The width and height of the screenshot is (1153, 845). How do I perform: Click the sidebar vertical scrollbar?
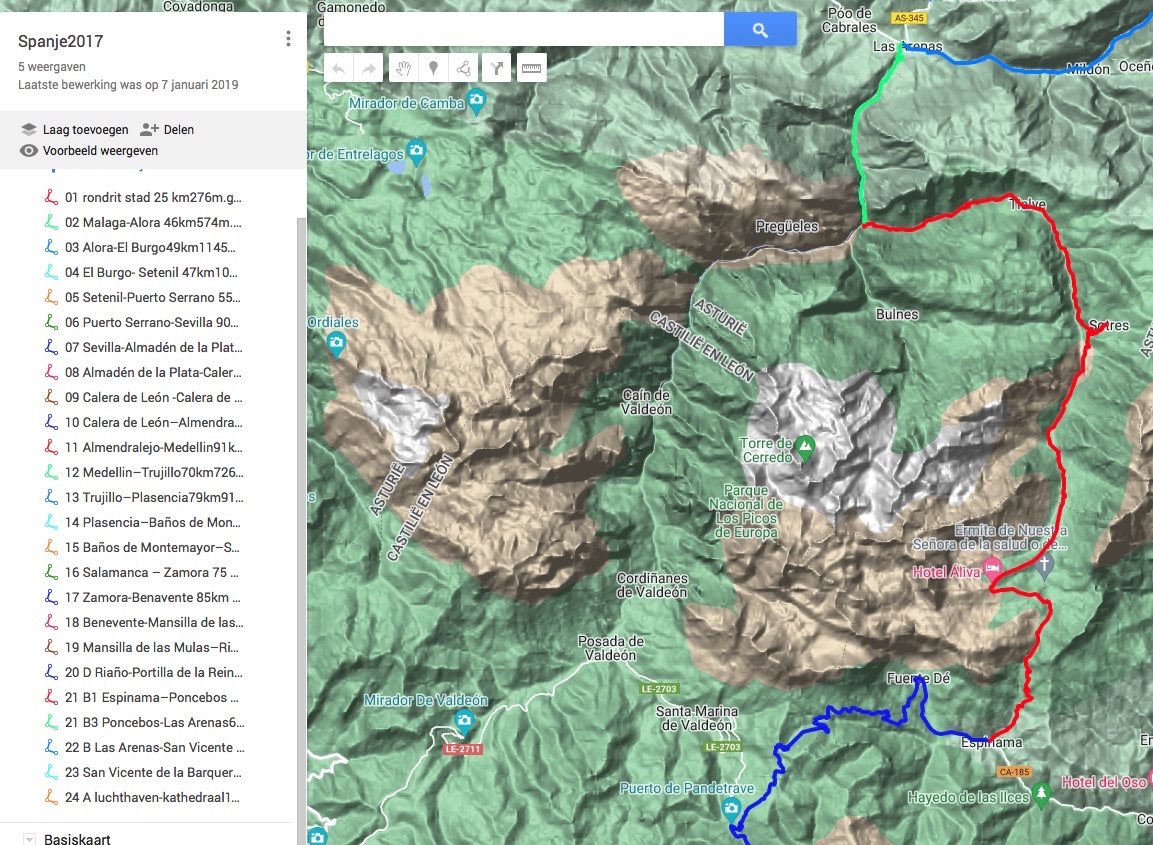(301, 500)
